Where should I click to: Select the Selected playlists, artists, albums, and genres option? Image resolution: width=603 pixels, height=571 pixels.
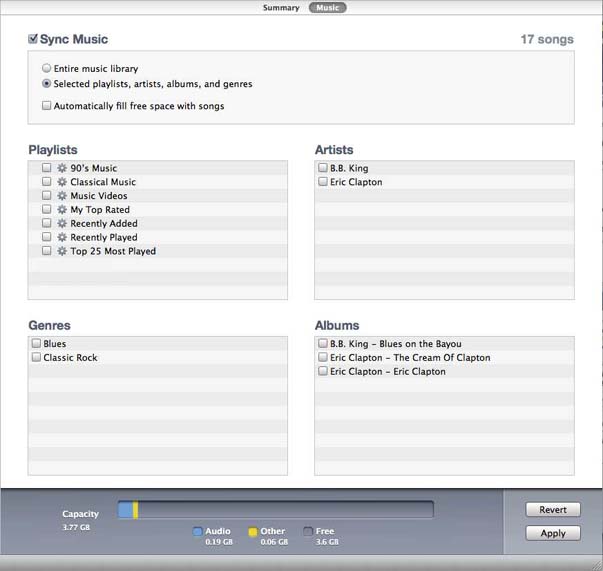click(46, 83)
